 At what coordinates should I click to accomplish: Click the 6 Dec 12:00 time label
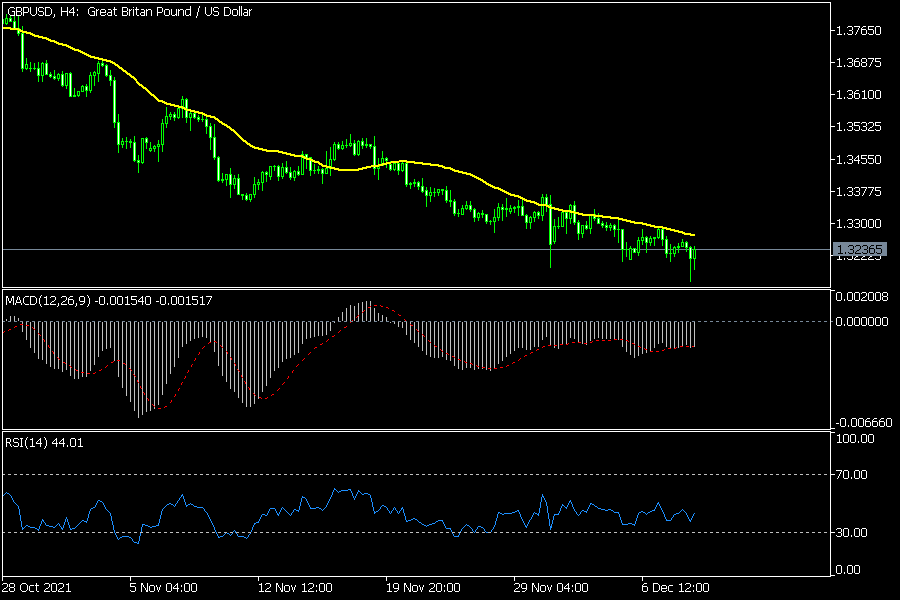(676, 587)
